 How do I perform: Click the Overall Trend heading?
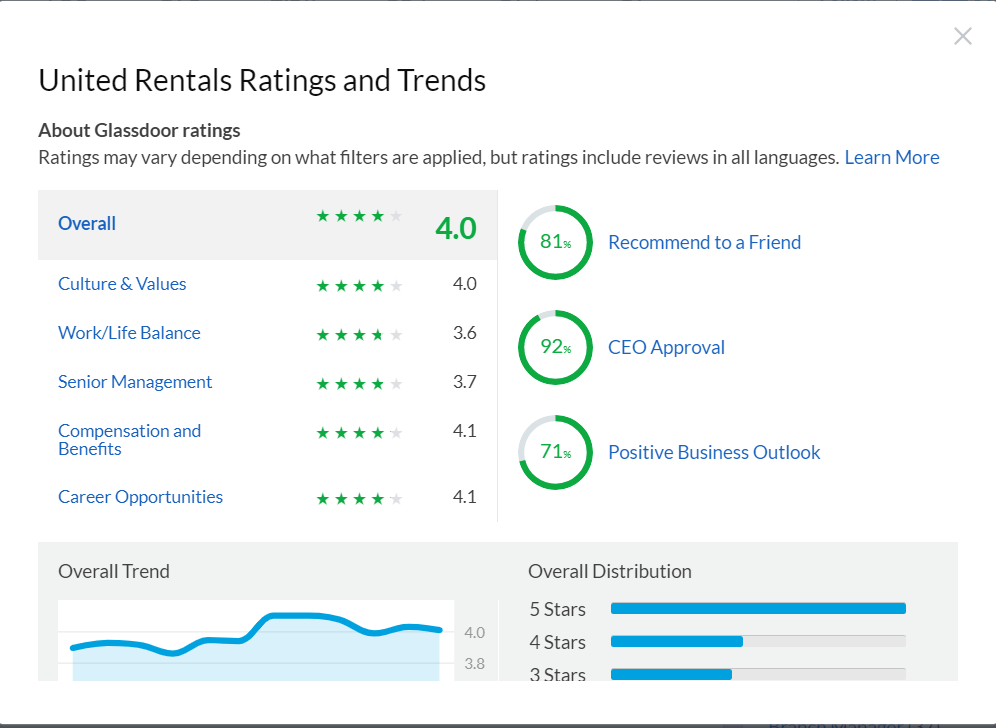pos(114,571)
